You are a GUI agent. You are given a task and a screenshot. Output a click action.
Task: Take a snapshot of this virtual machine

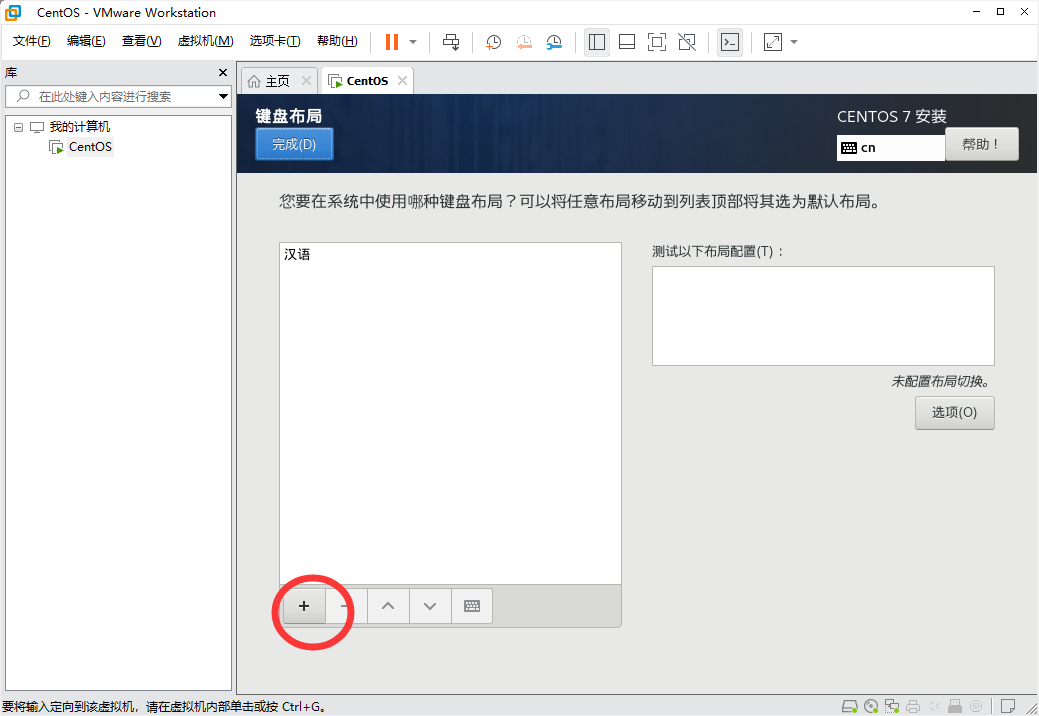click(493, 42)
